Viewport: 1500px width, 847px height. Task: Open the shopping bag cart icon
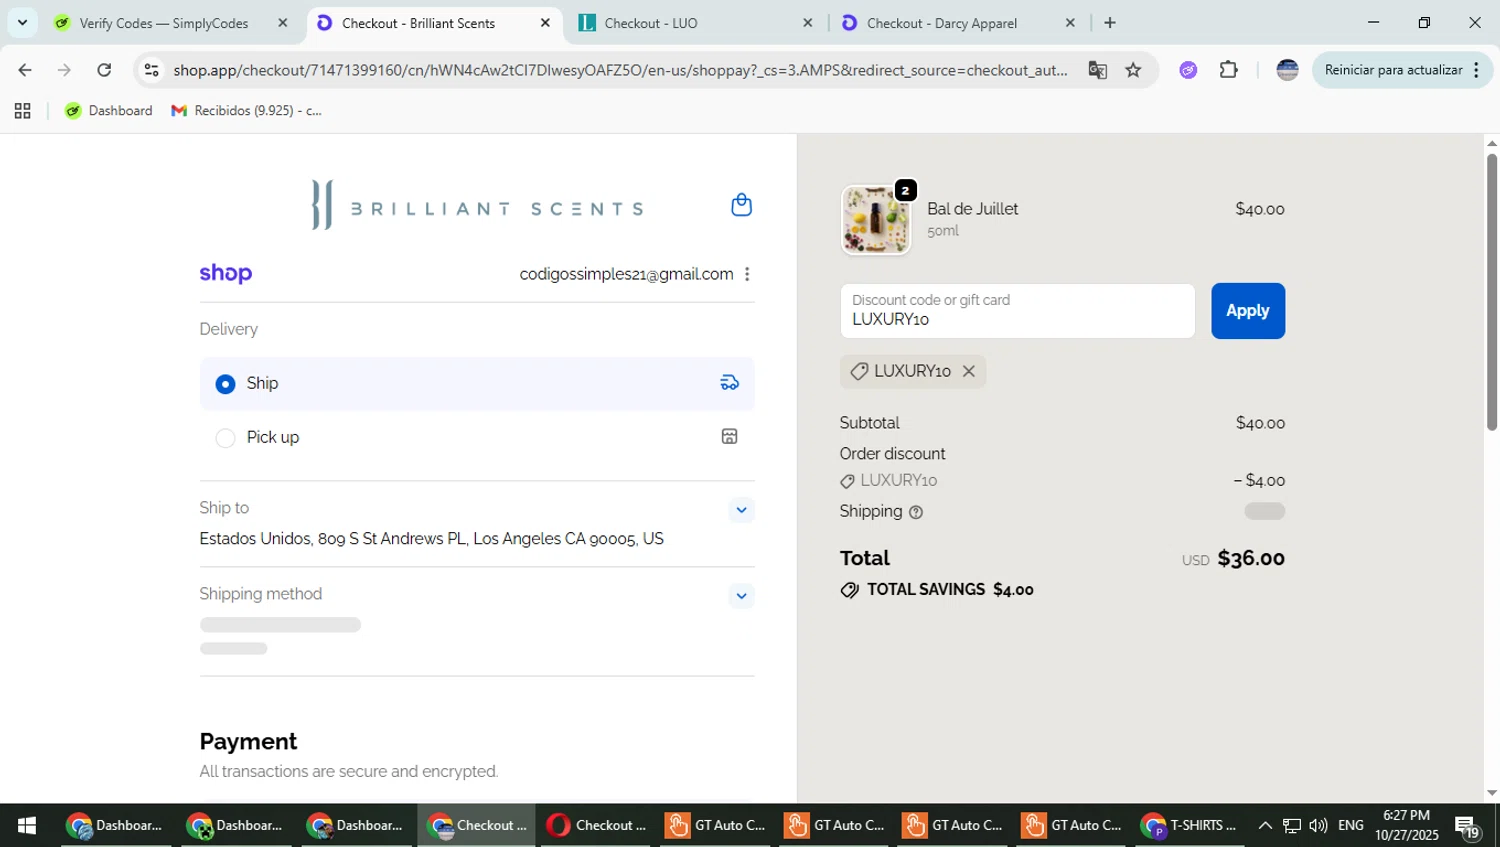click(741, 205)
